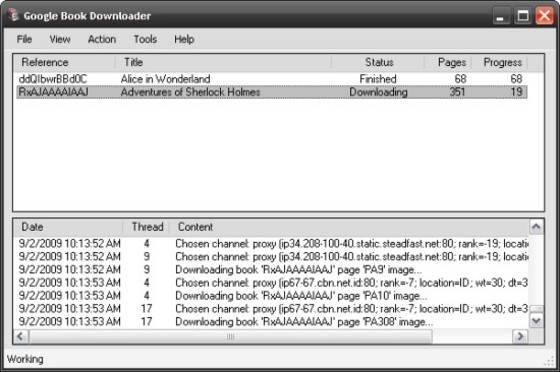Close the Google Book Downloader window
This screenshot has width=560, height=372.
(x=544, y=16)
